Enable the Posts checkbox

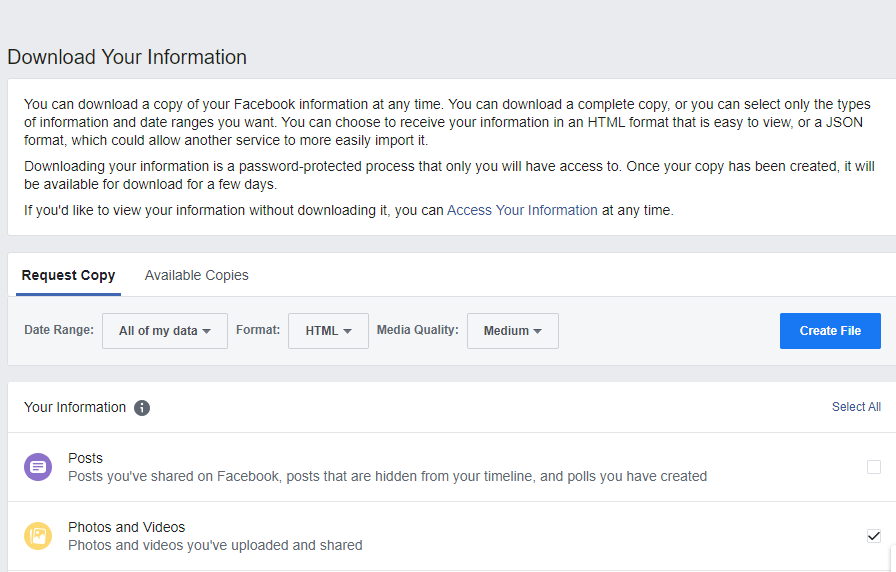pyautogui.click(x=874, y=467)
